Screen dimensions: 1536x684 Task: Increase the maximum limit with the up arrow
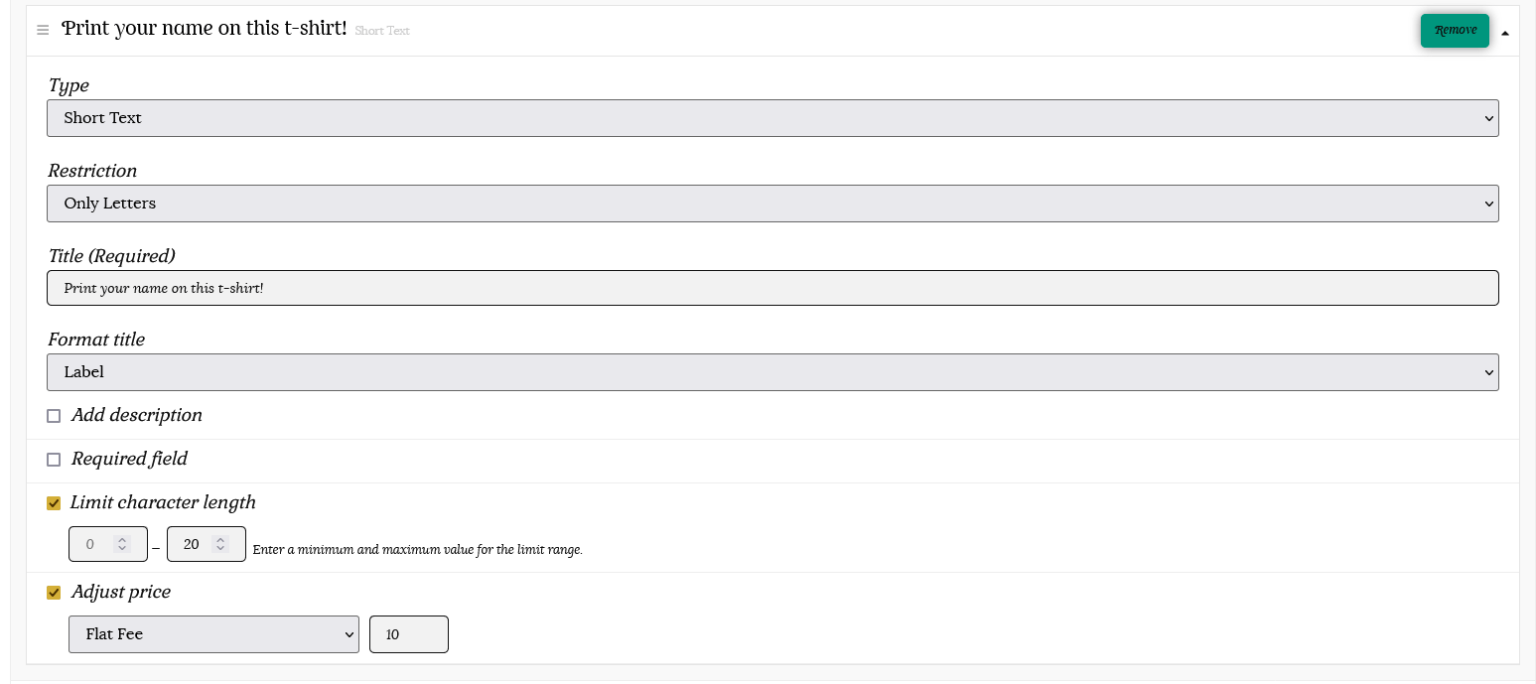click(221, 540)
